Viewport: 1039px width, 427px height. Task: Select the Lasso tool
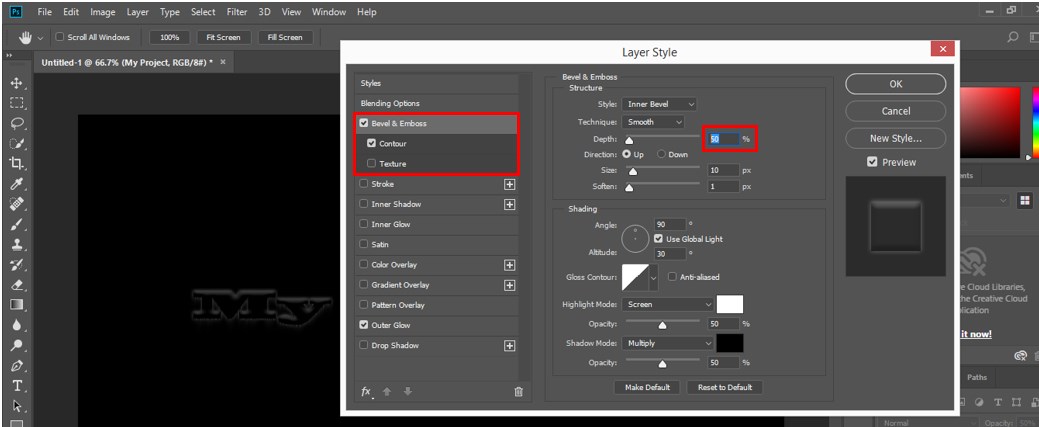tap(17, 123)
